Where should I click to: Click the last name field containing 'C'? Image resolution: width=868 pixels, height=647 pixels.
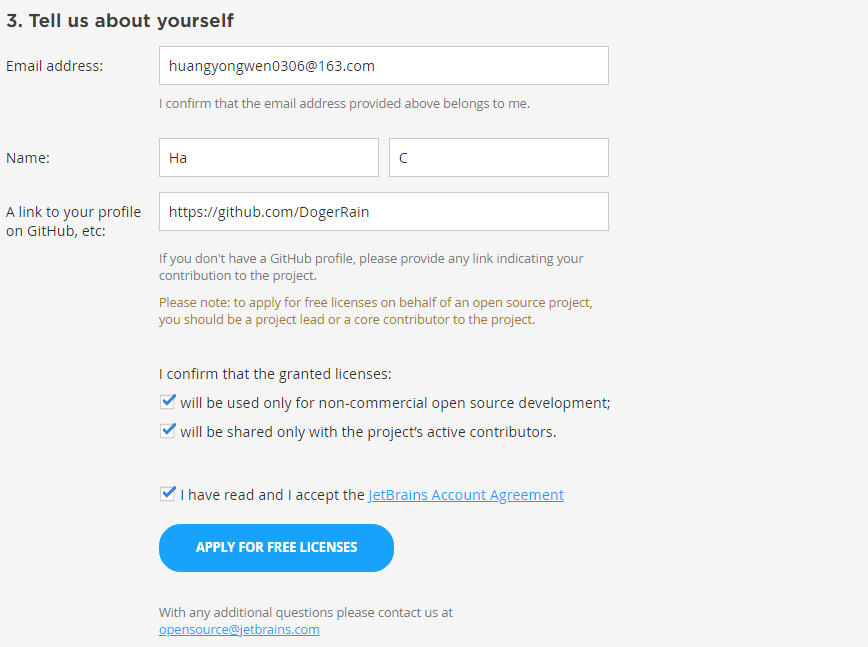coord(498,158)
